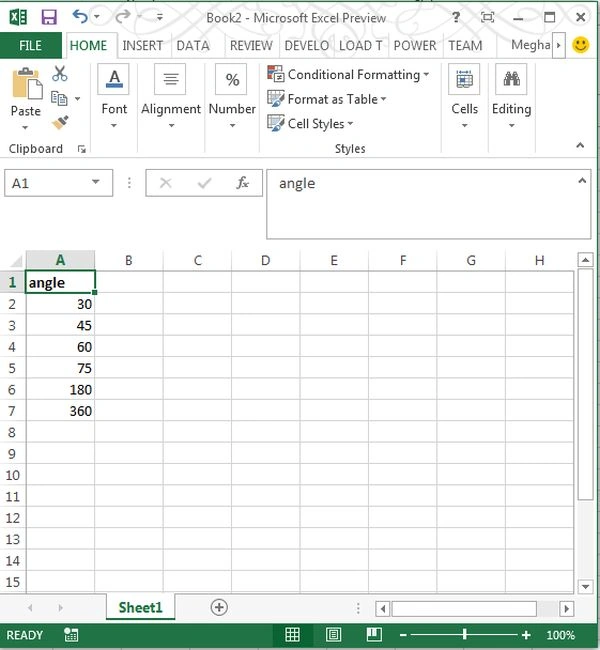600x650 pixels.
Task: Expand the Font group button
Action: pyautogui.click(x=114, y=96)
